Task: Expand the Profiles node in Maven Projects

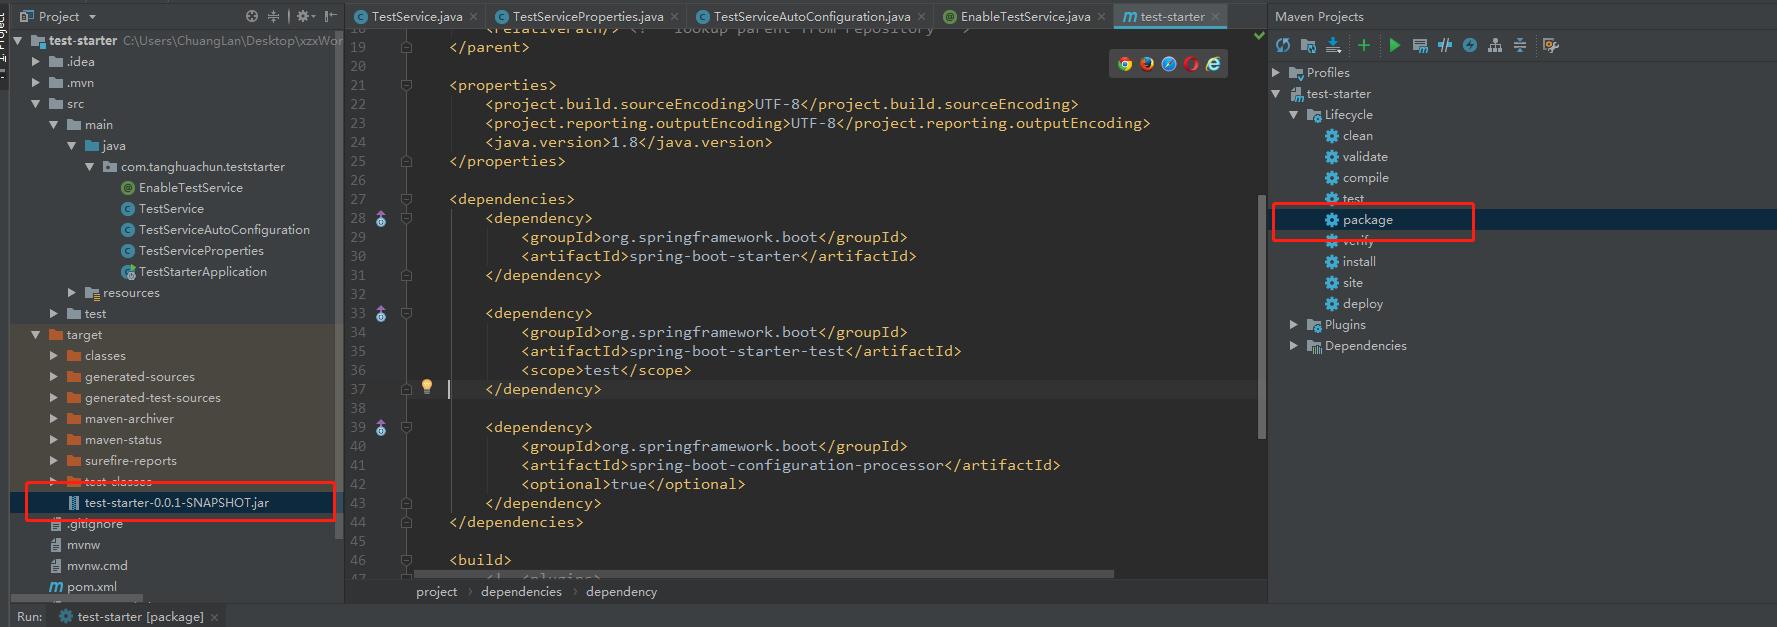Action: coord(1276,73)
